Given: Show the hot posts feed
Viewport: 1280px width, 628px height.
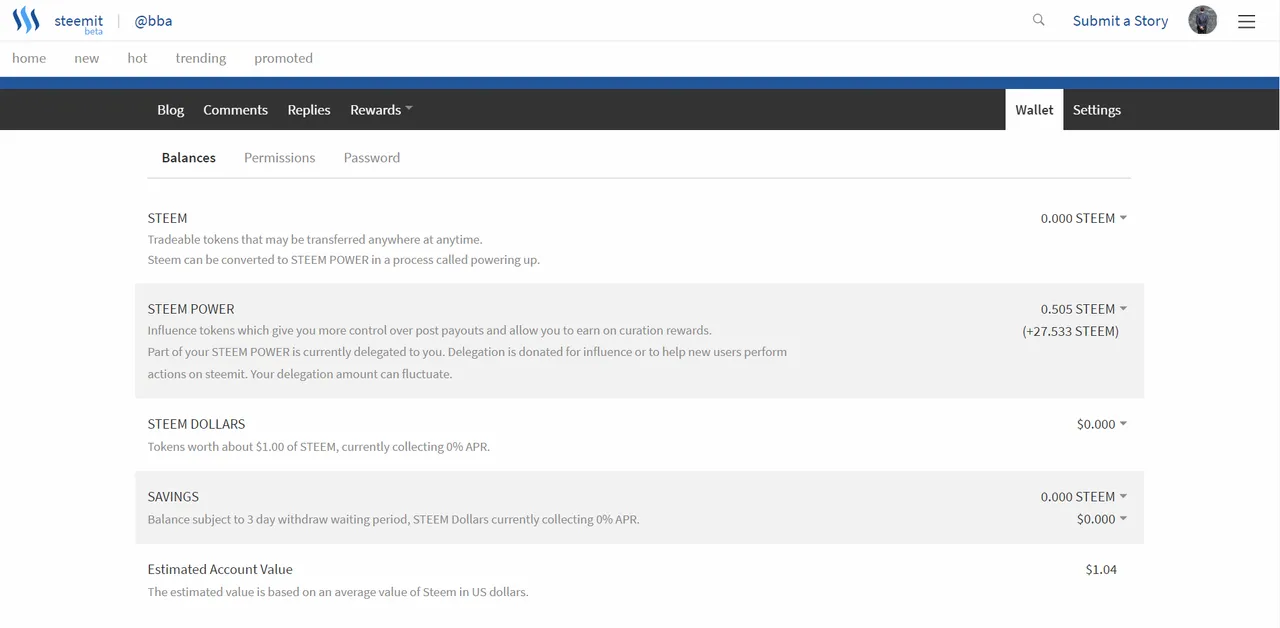Looking at the screenshot, I should (137, 58).
